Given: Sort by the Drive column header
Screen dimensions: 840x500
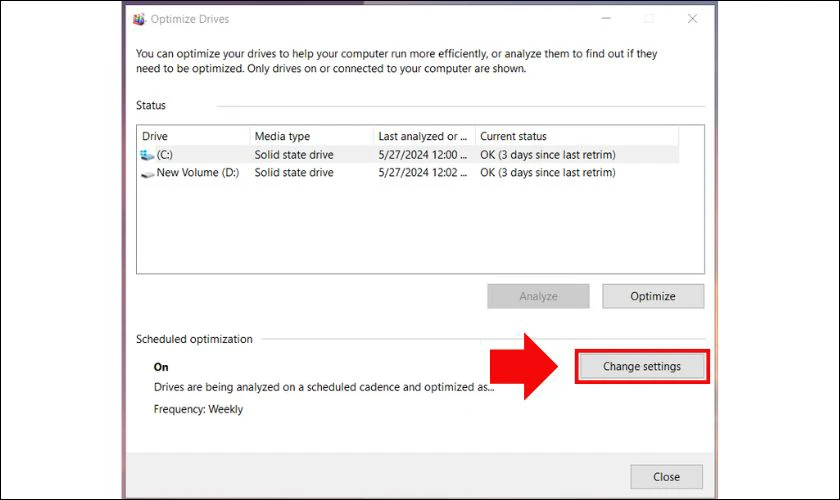Looking at the screenshot, I should pyautogui.click(x=193, y=136).
